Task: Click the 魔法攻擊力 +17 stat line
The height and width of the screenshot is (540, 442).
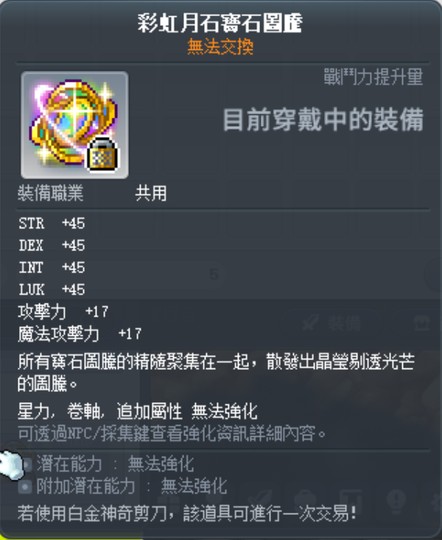Action: [x=80, y=334]
